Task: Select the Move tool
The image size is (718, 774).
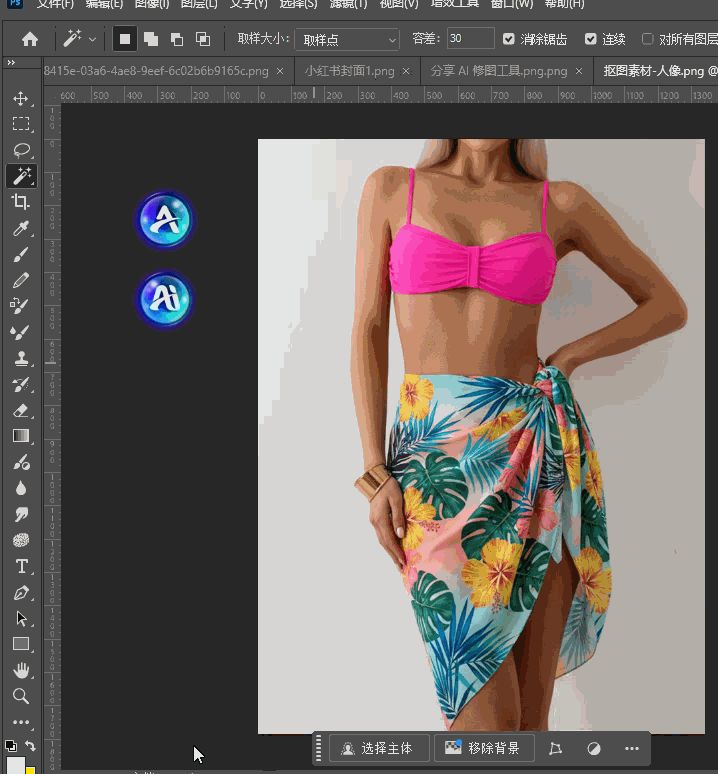Action: tap(20, 99)
